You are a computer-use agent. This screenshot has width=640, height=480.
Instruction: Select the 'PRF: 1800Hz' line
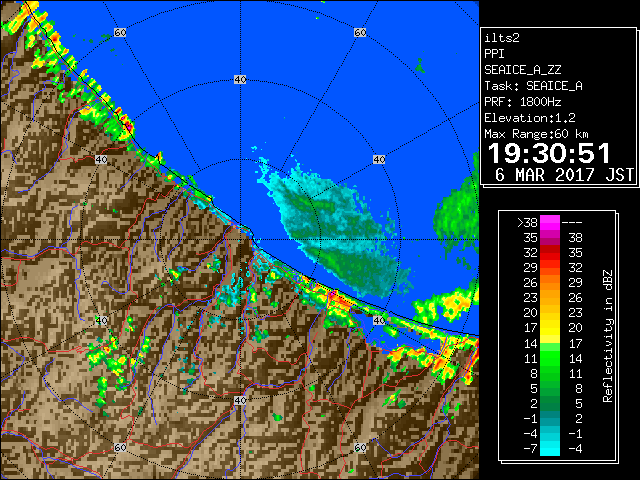click(x=522, y=102)
